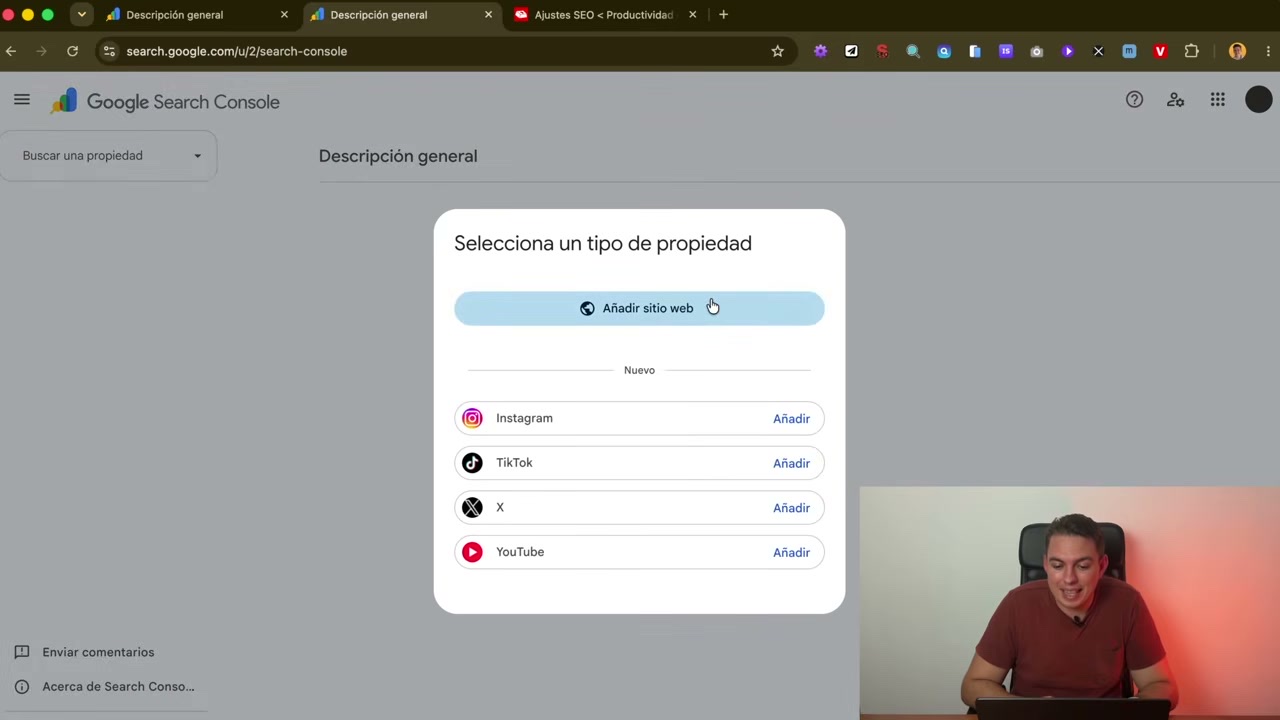This screenshot has width=1280, height=720.
Task: Reload the current page
Action: 72,51
